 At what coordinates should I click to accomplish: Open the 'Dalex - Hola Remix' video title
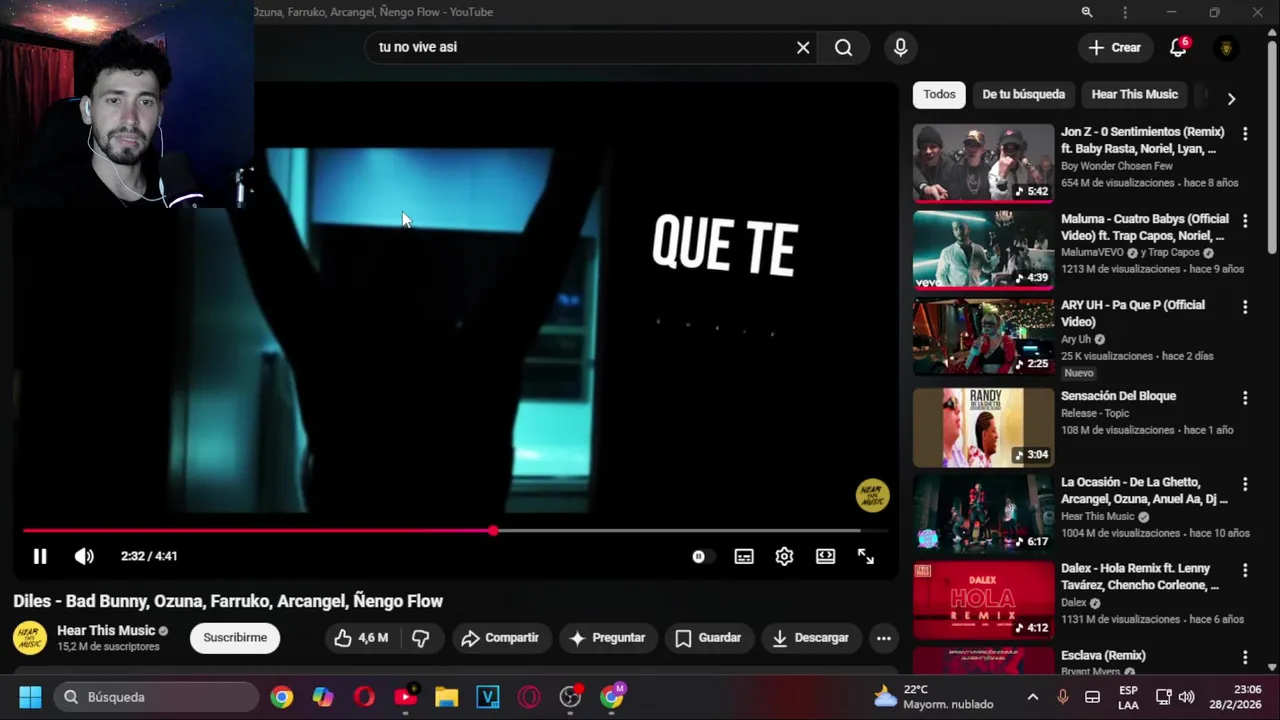coord(1140,577)
